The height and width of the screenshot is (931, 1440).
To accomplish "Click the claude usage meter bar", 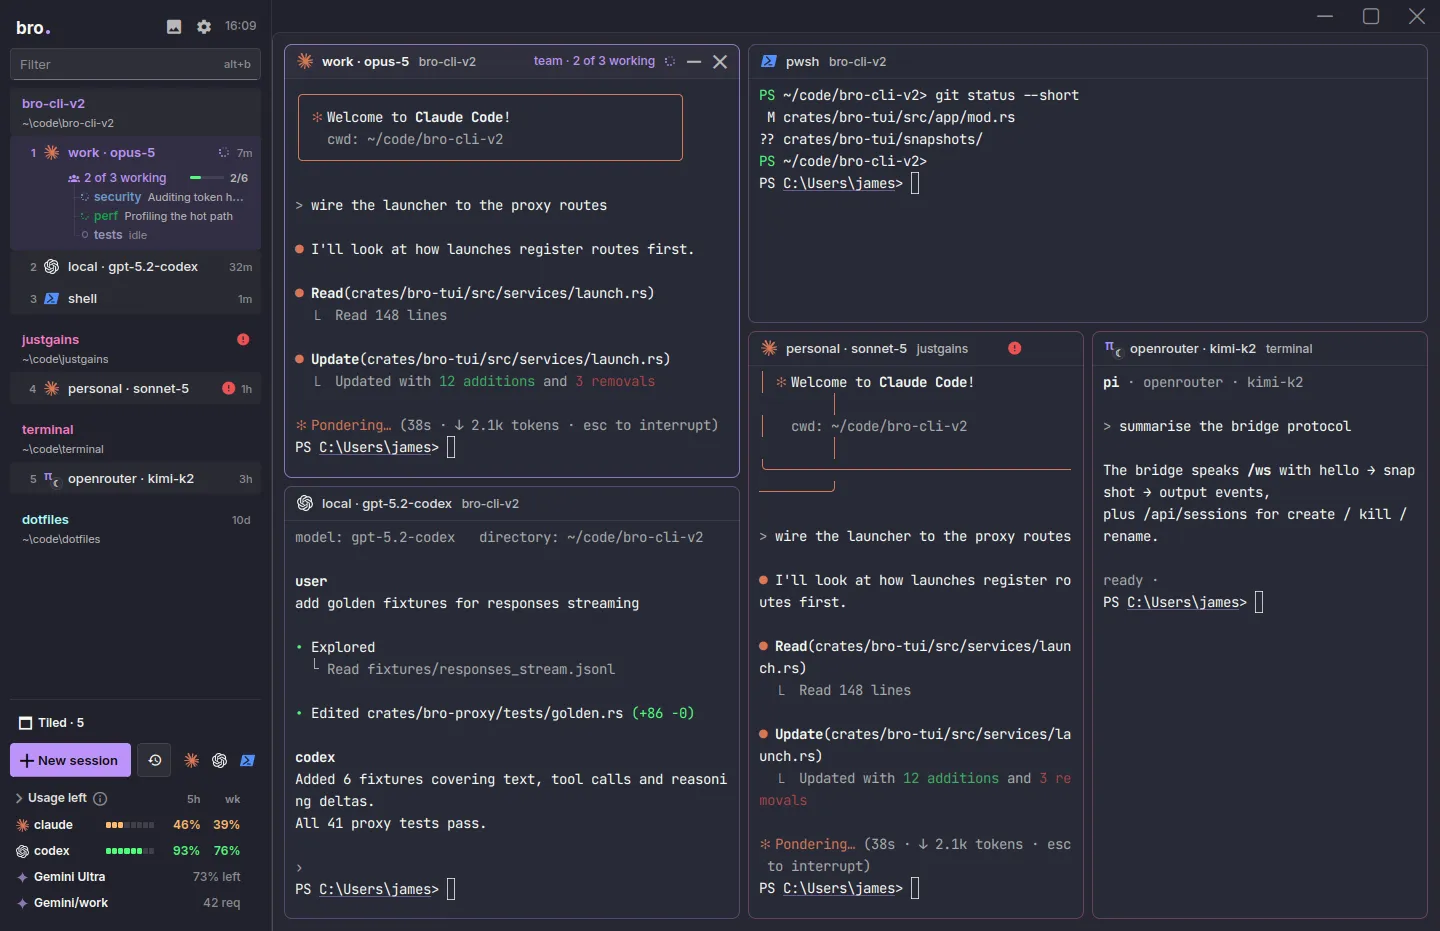I will pos(130,825).
